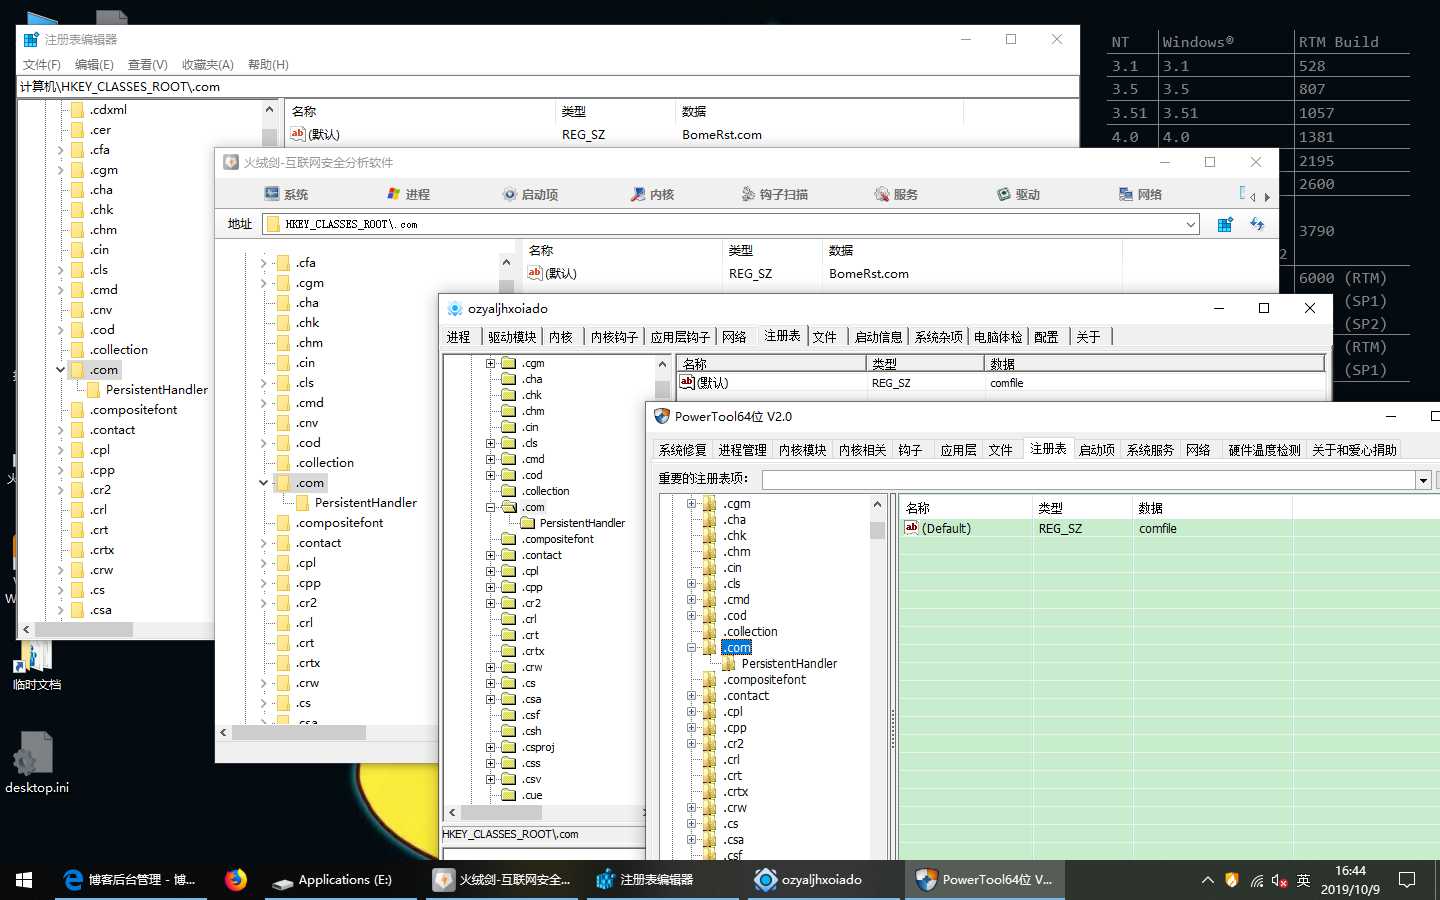Open 帮助(H) menu in Registry Editor
Viewport: 1440px width, 900px height.
[268, 64]
